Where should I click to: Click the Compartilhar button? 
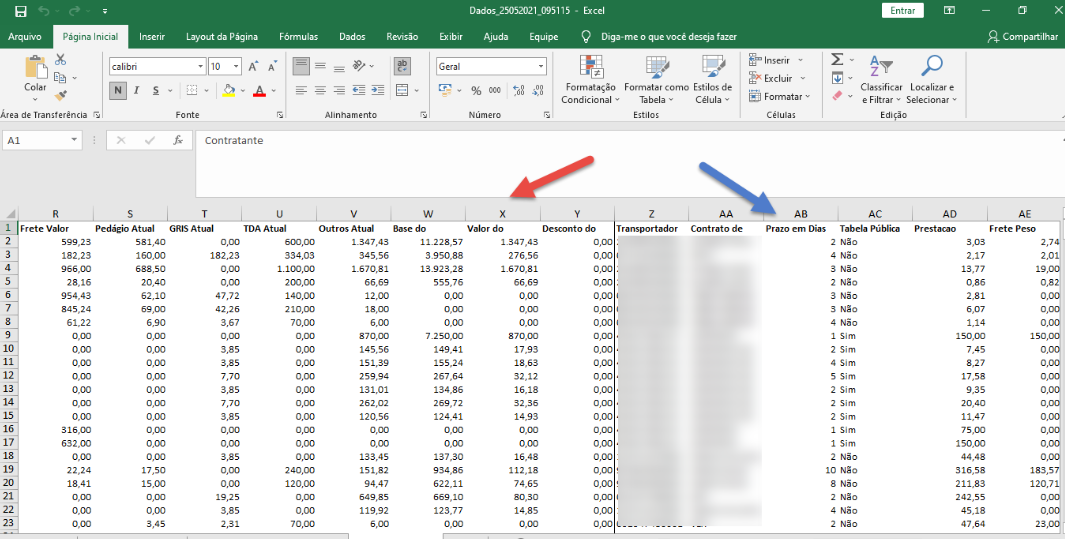(1022, 37)
